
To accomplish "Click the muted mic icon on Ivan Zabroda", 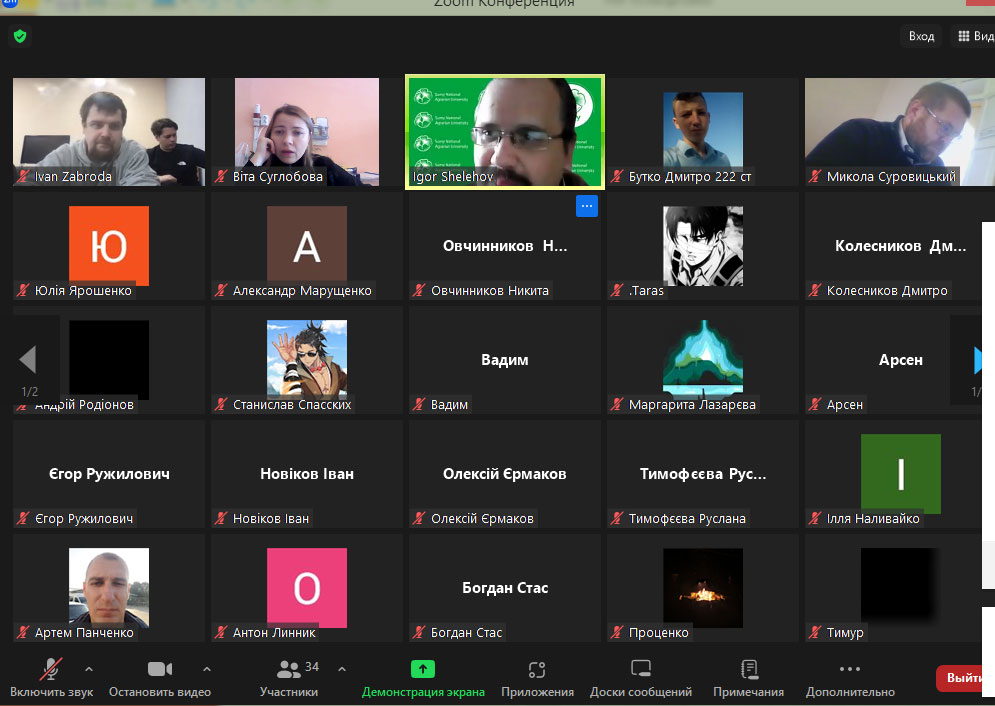I will (x=23, y=177).
